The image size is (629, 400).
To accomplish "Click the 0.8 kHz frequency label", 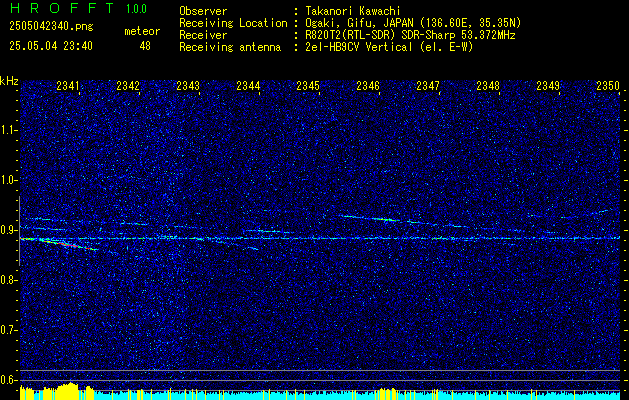I will (x=8, y=280).
